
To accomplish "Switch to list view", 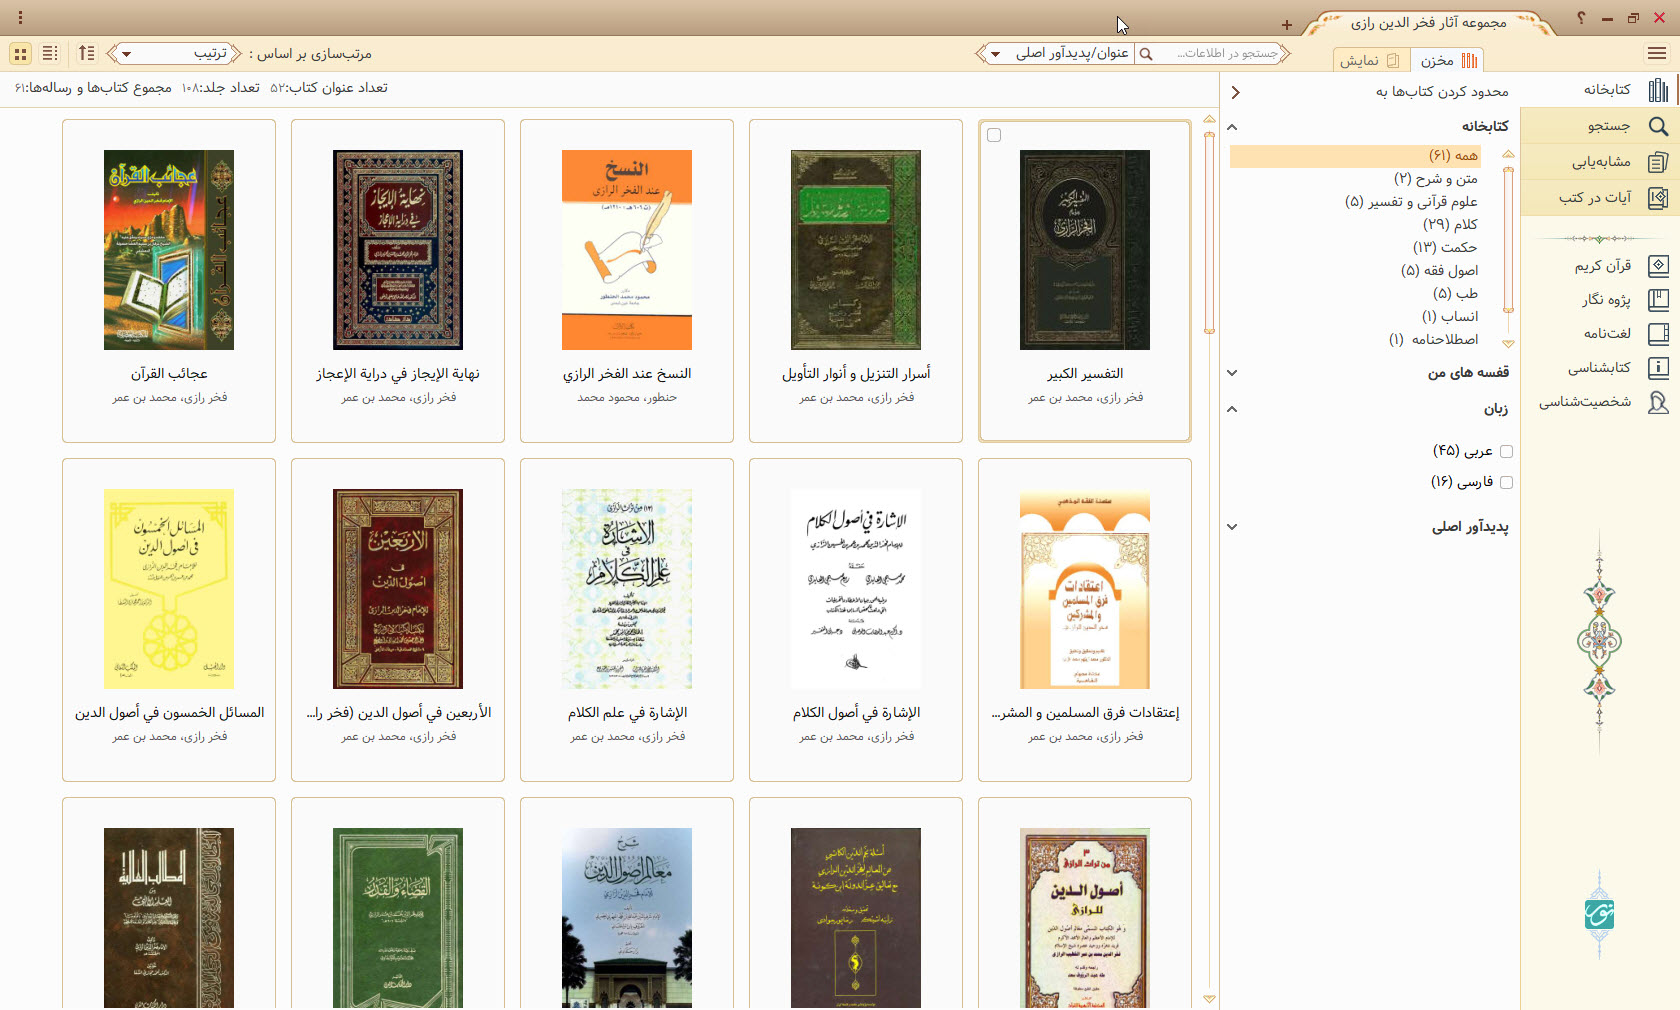I will pos(50,53).
